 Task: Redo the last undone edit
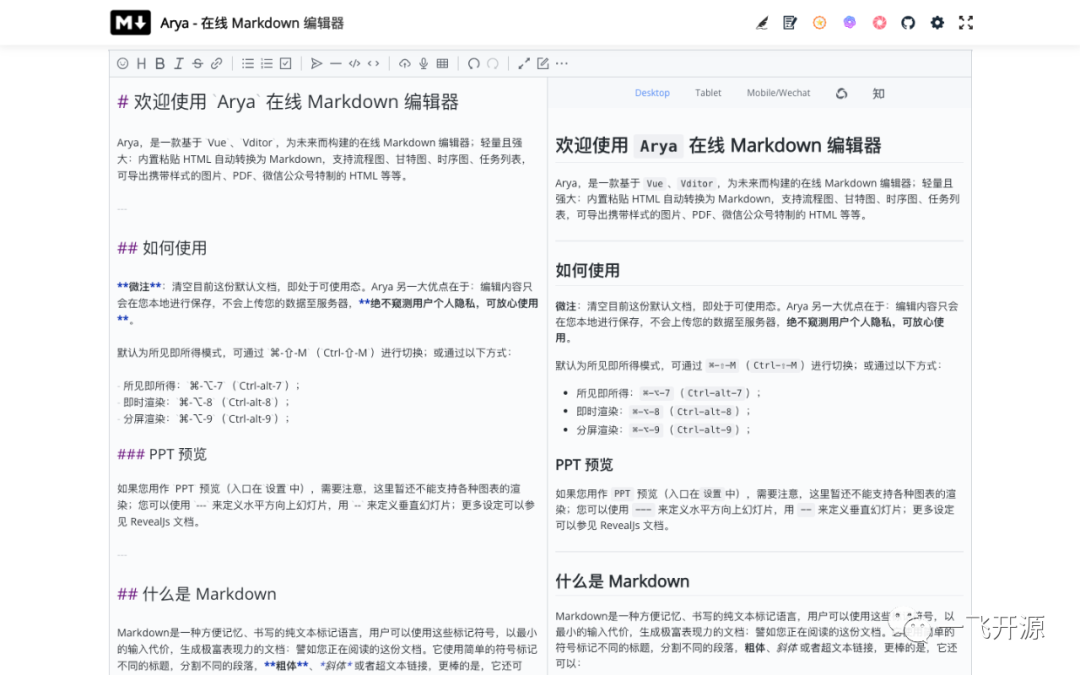[x=492, y=63]
